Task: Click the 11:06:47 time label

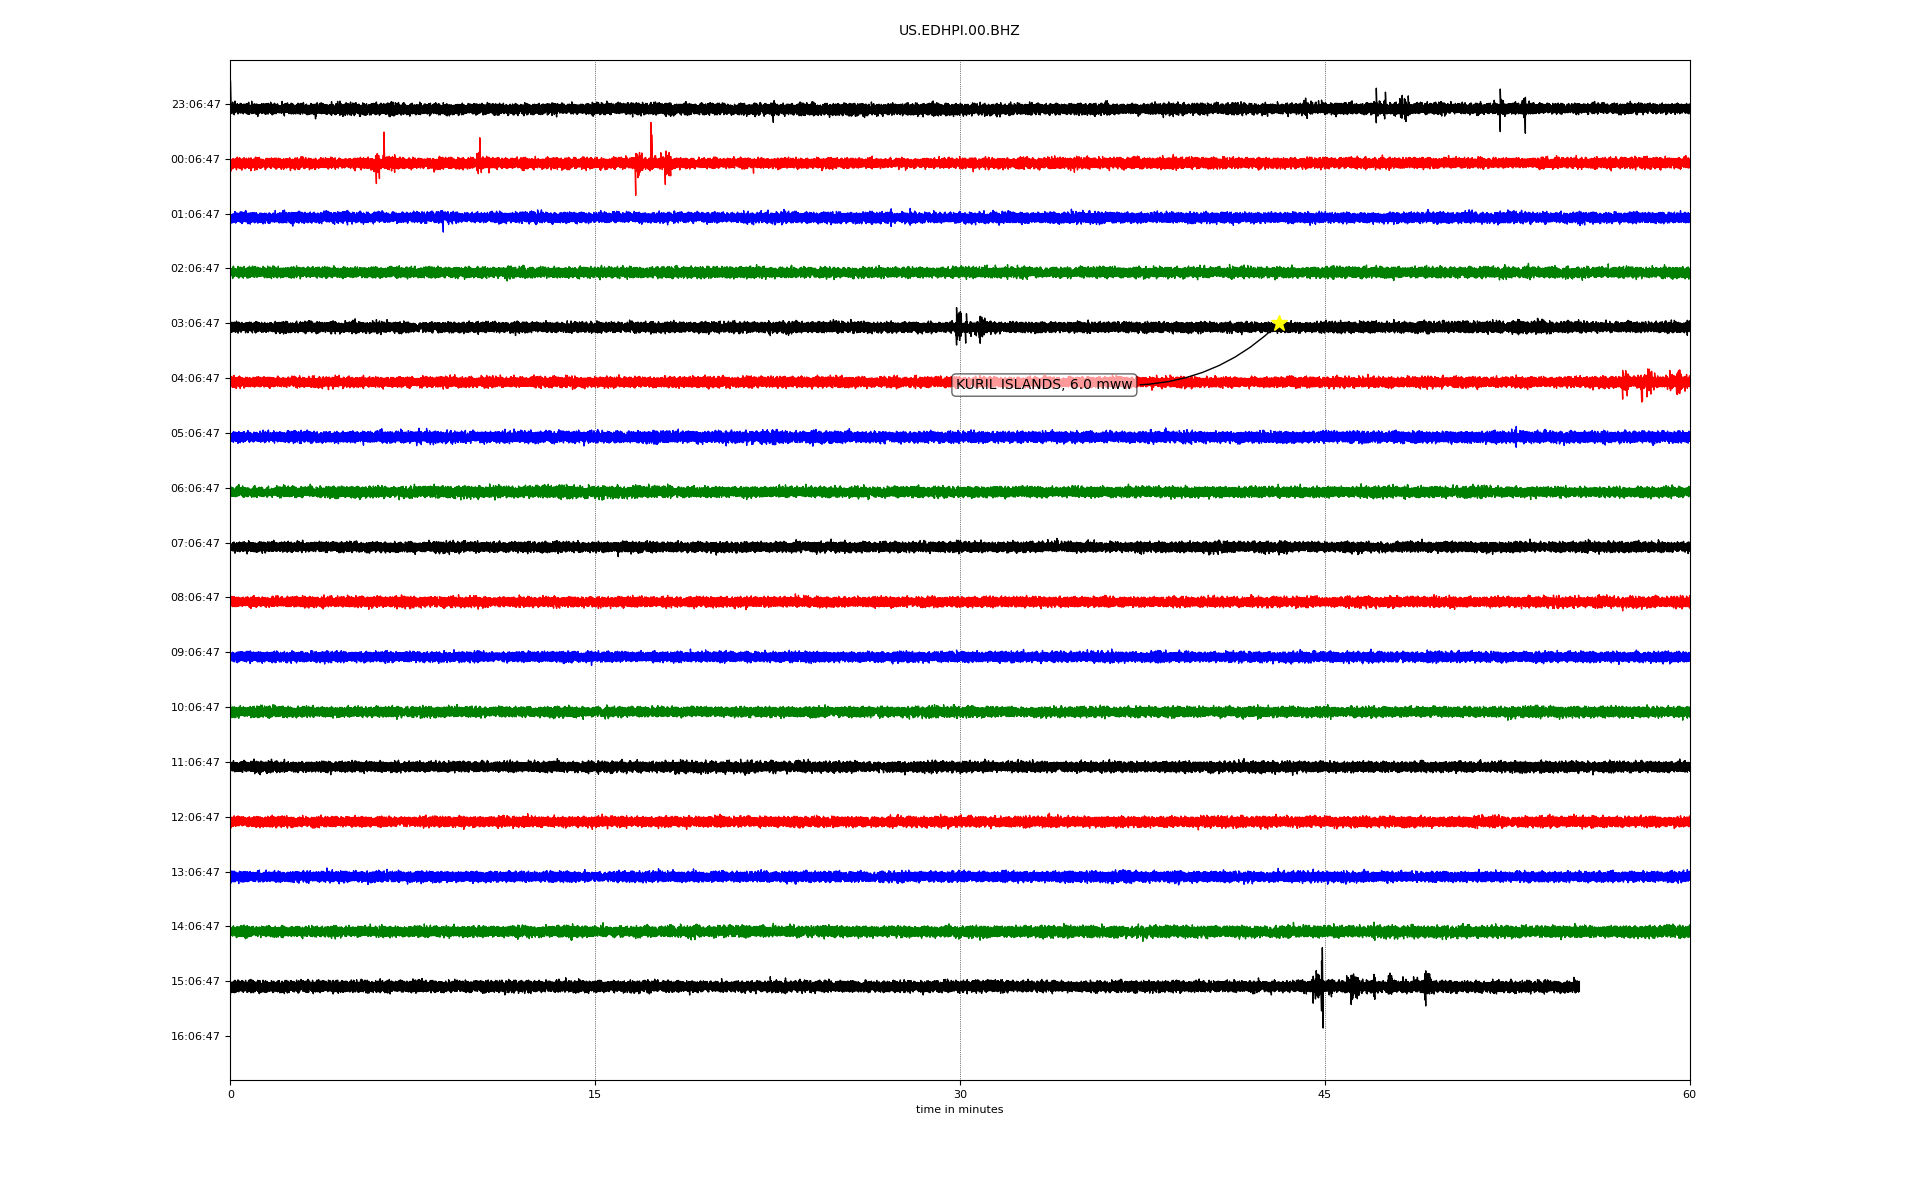Action: coord(196,763)
